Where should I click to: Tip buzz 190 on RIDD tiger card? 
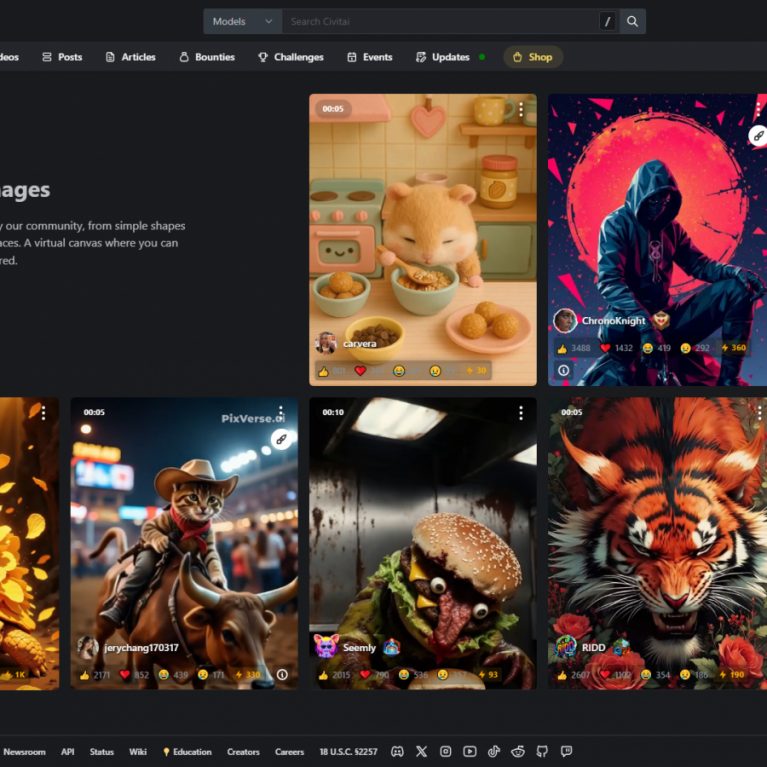[x=732, y=675]
